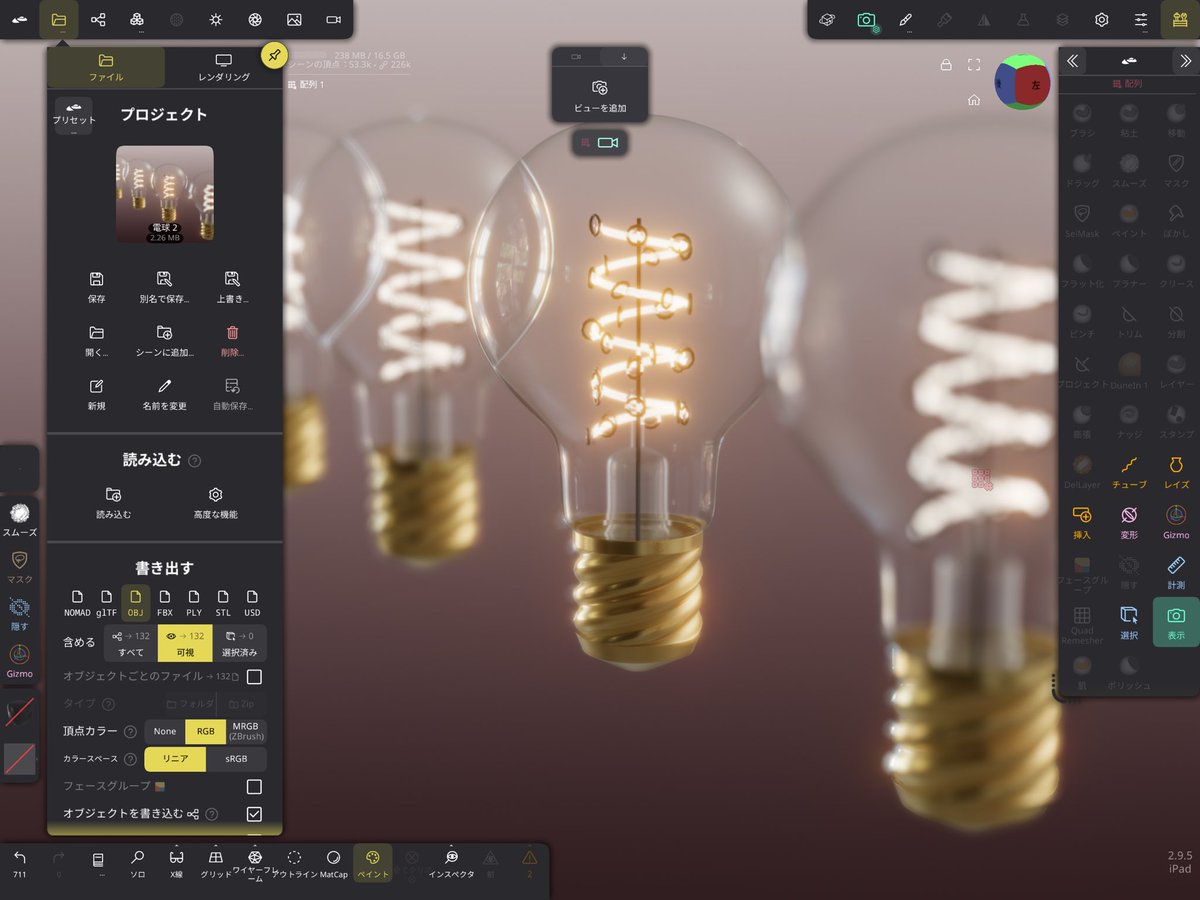Select the 選択 (Select) tool

coord(1129,622)
